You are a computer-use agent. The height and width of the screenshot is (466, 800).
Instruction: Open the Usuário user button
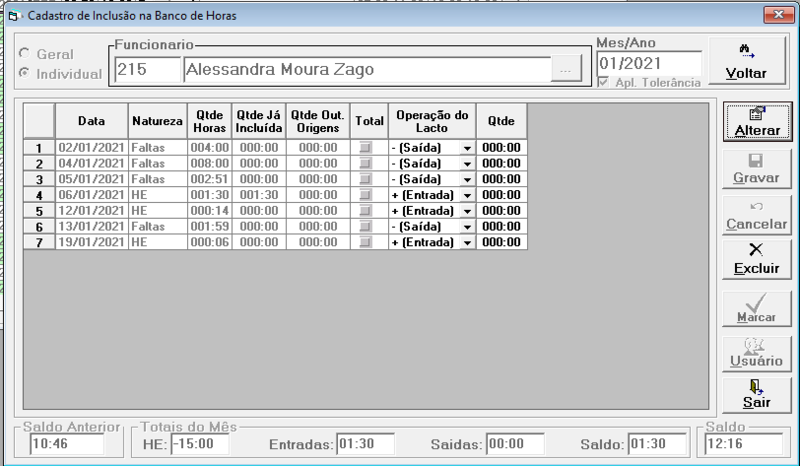tap(756, 352)
